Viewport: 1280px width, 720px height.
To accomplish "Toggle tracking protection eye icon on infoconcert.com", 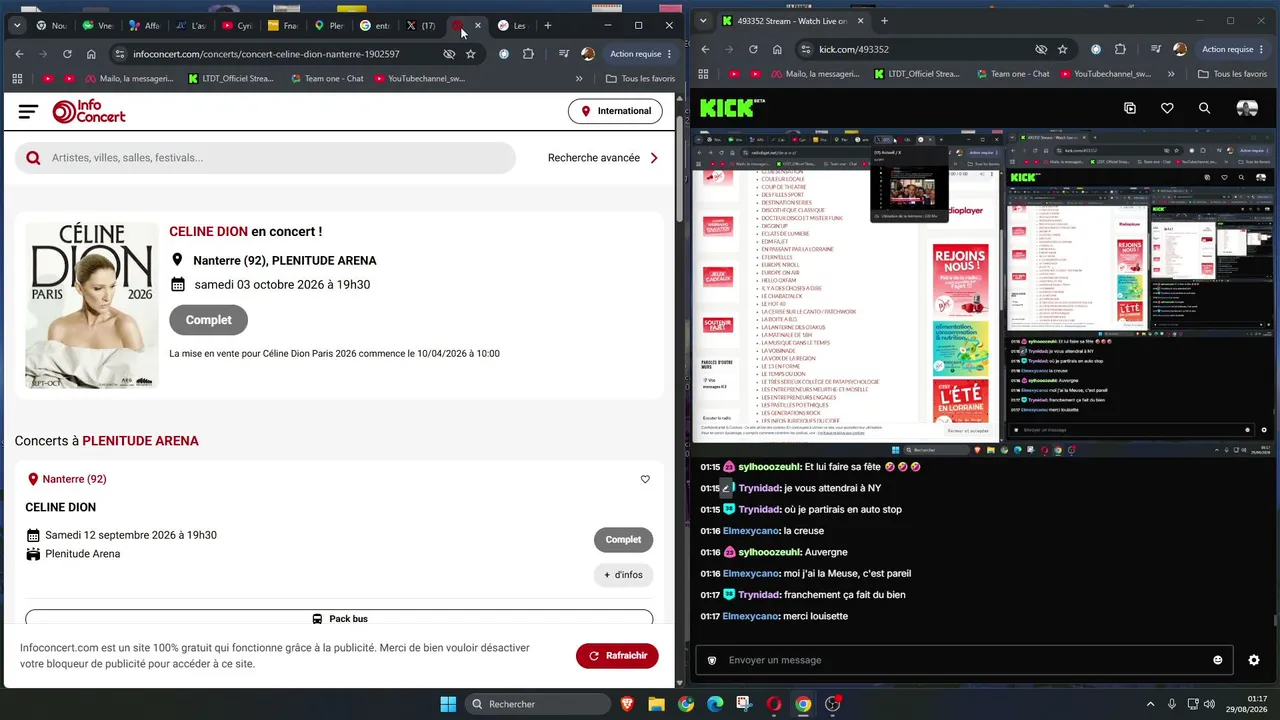I will 449,54.
